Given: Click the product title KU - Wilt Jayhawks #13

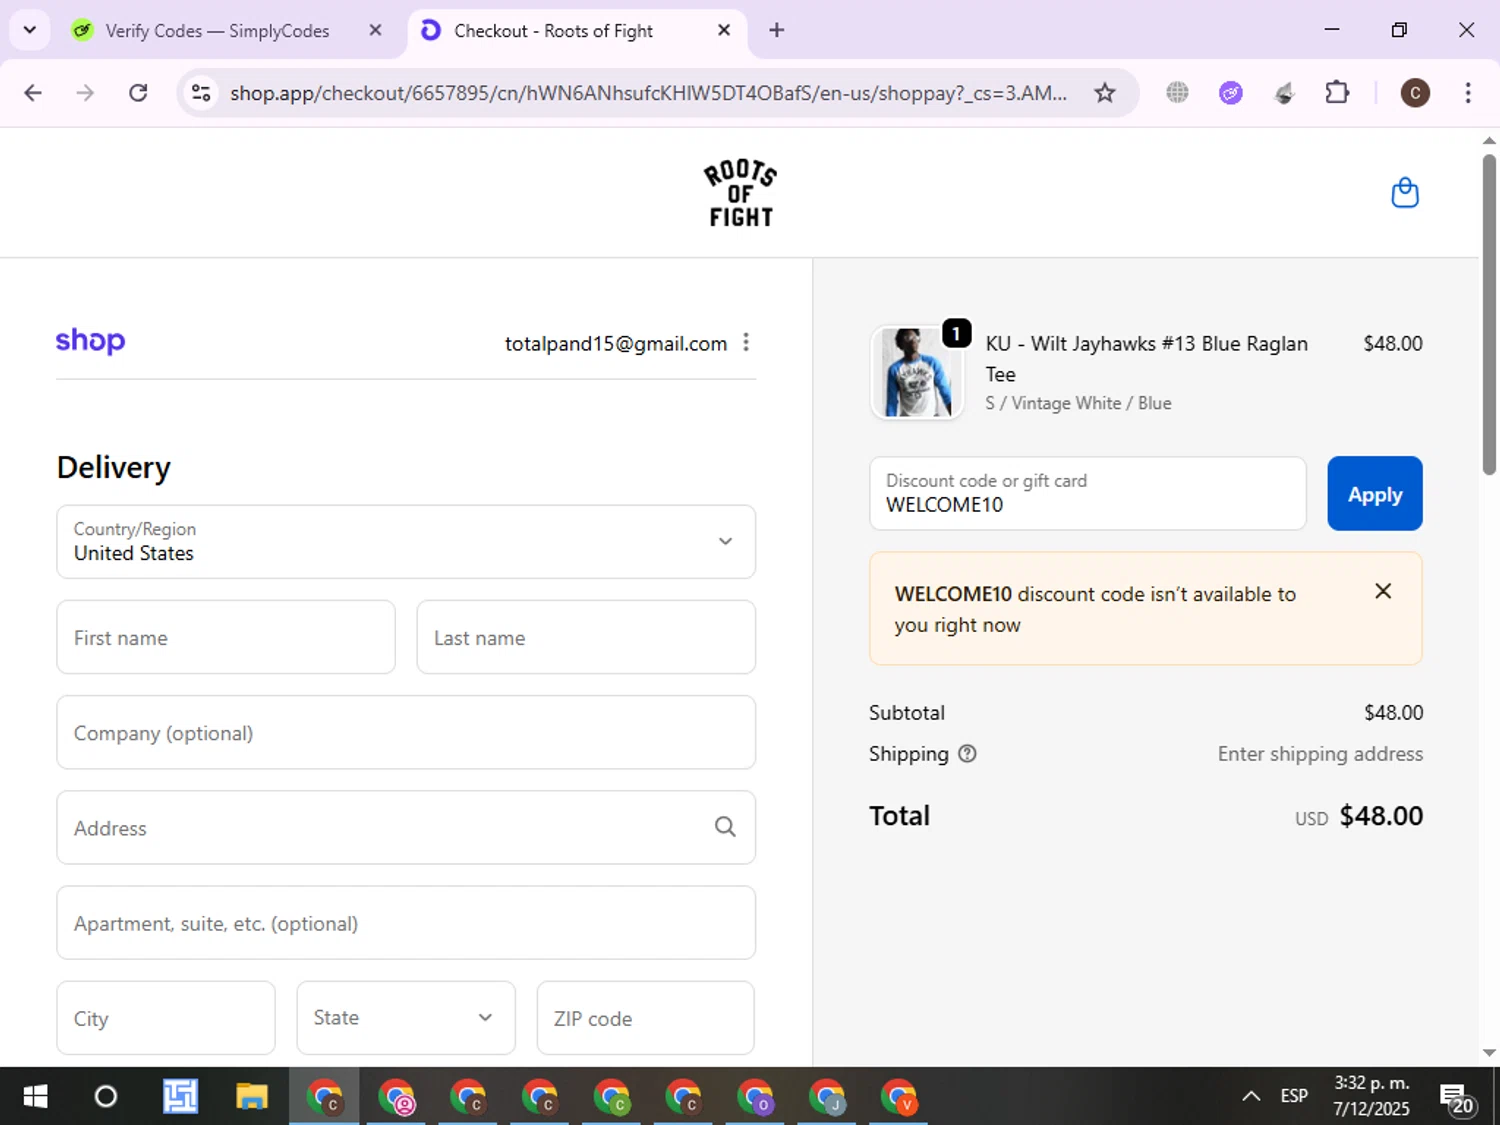Looking at the screenshot, I should click(x=1147, y=358).
